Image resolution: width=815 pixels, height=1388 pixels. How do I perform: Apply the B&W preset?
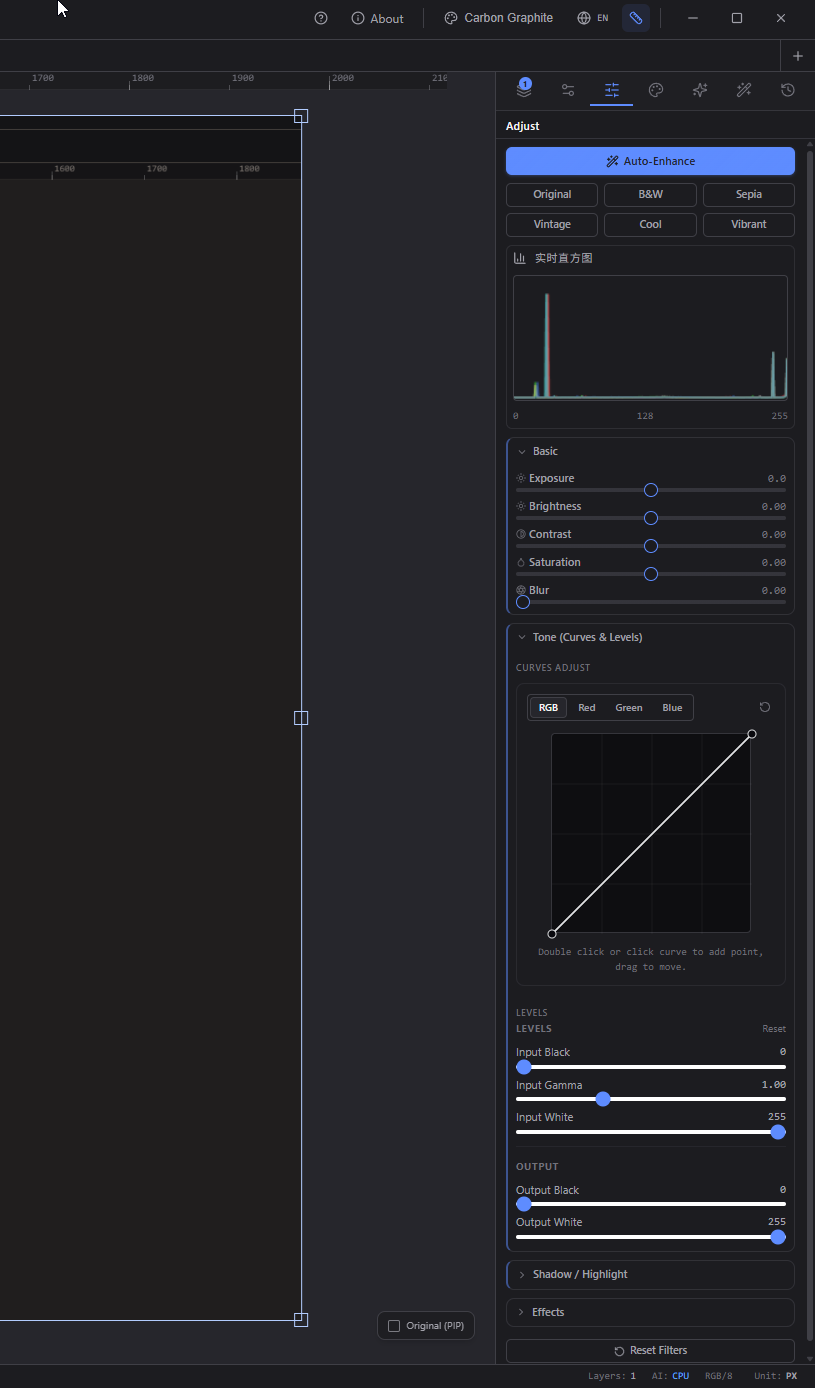pyautogui.click(x=650, y=194)
